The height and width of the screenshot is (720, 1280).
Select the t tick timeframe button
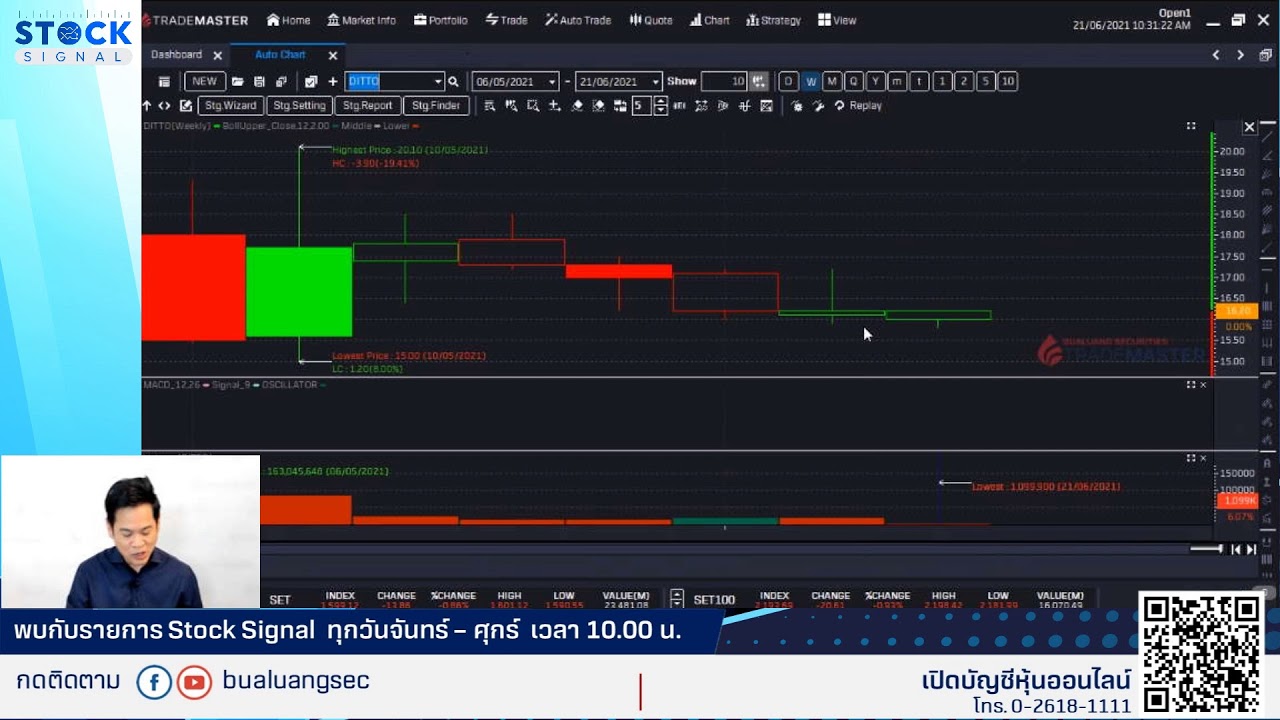click(919, 82)
